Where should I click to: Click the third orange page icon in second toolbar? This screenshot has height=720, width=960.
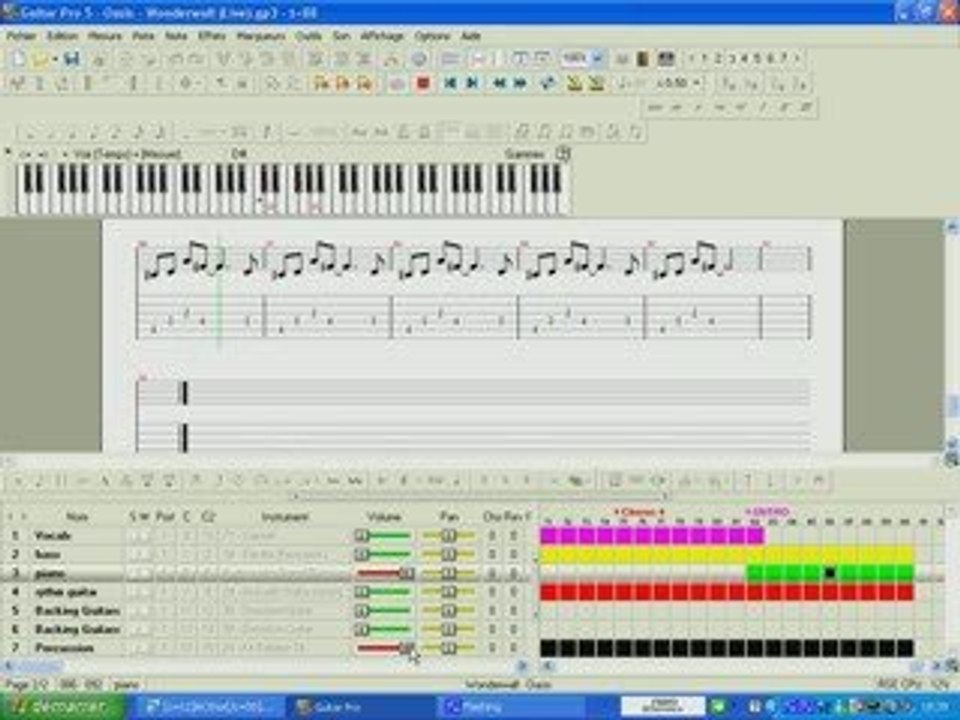[x=365, y=83]
